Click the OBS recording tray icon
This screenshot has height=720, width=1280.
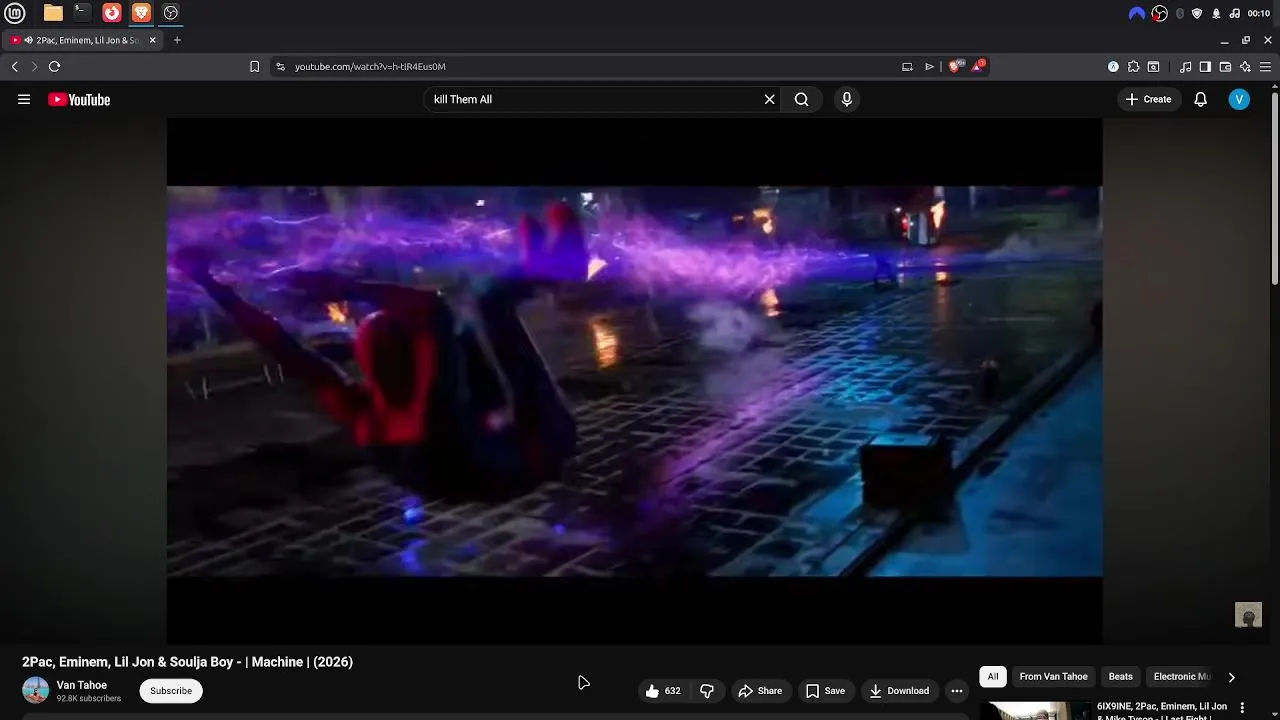1159,13
